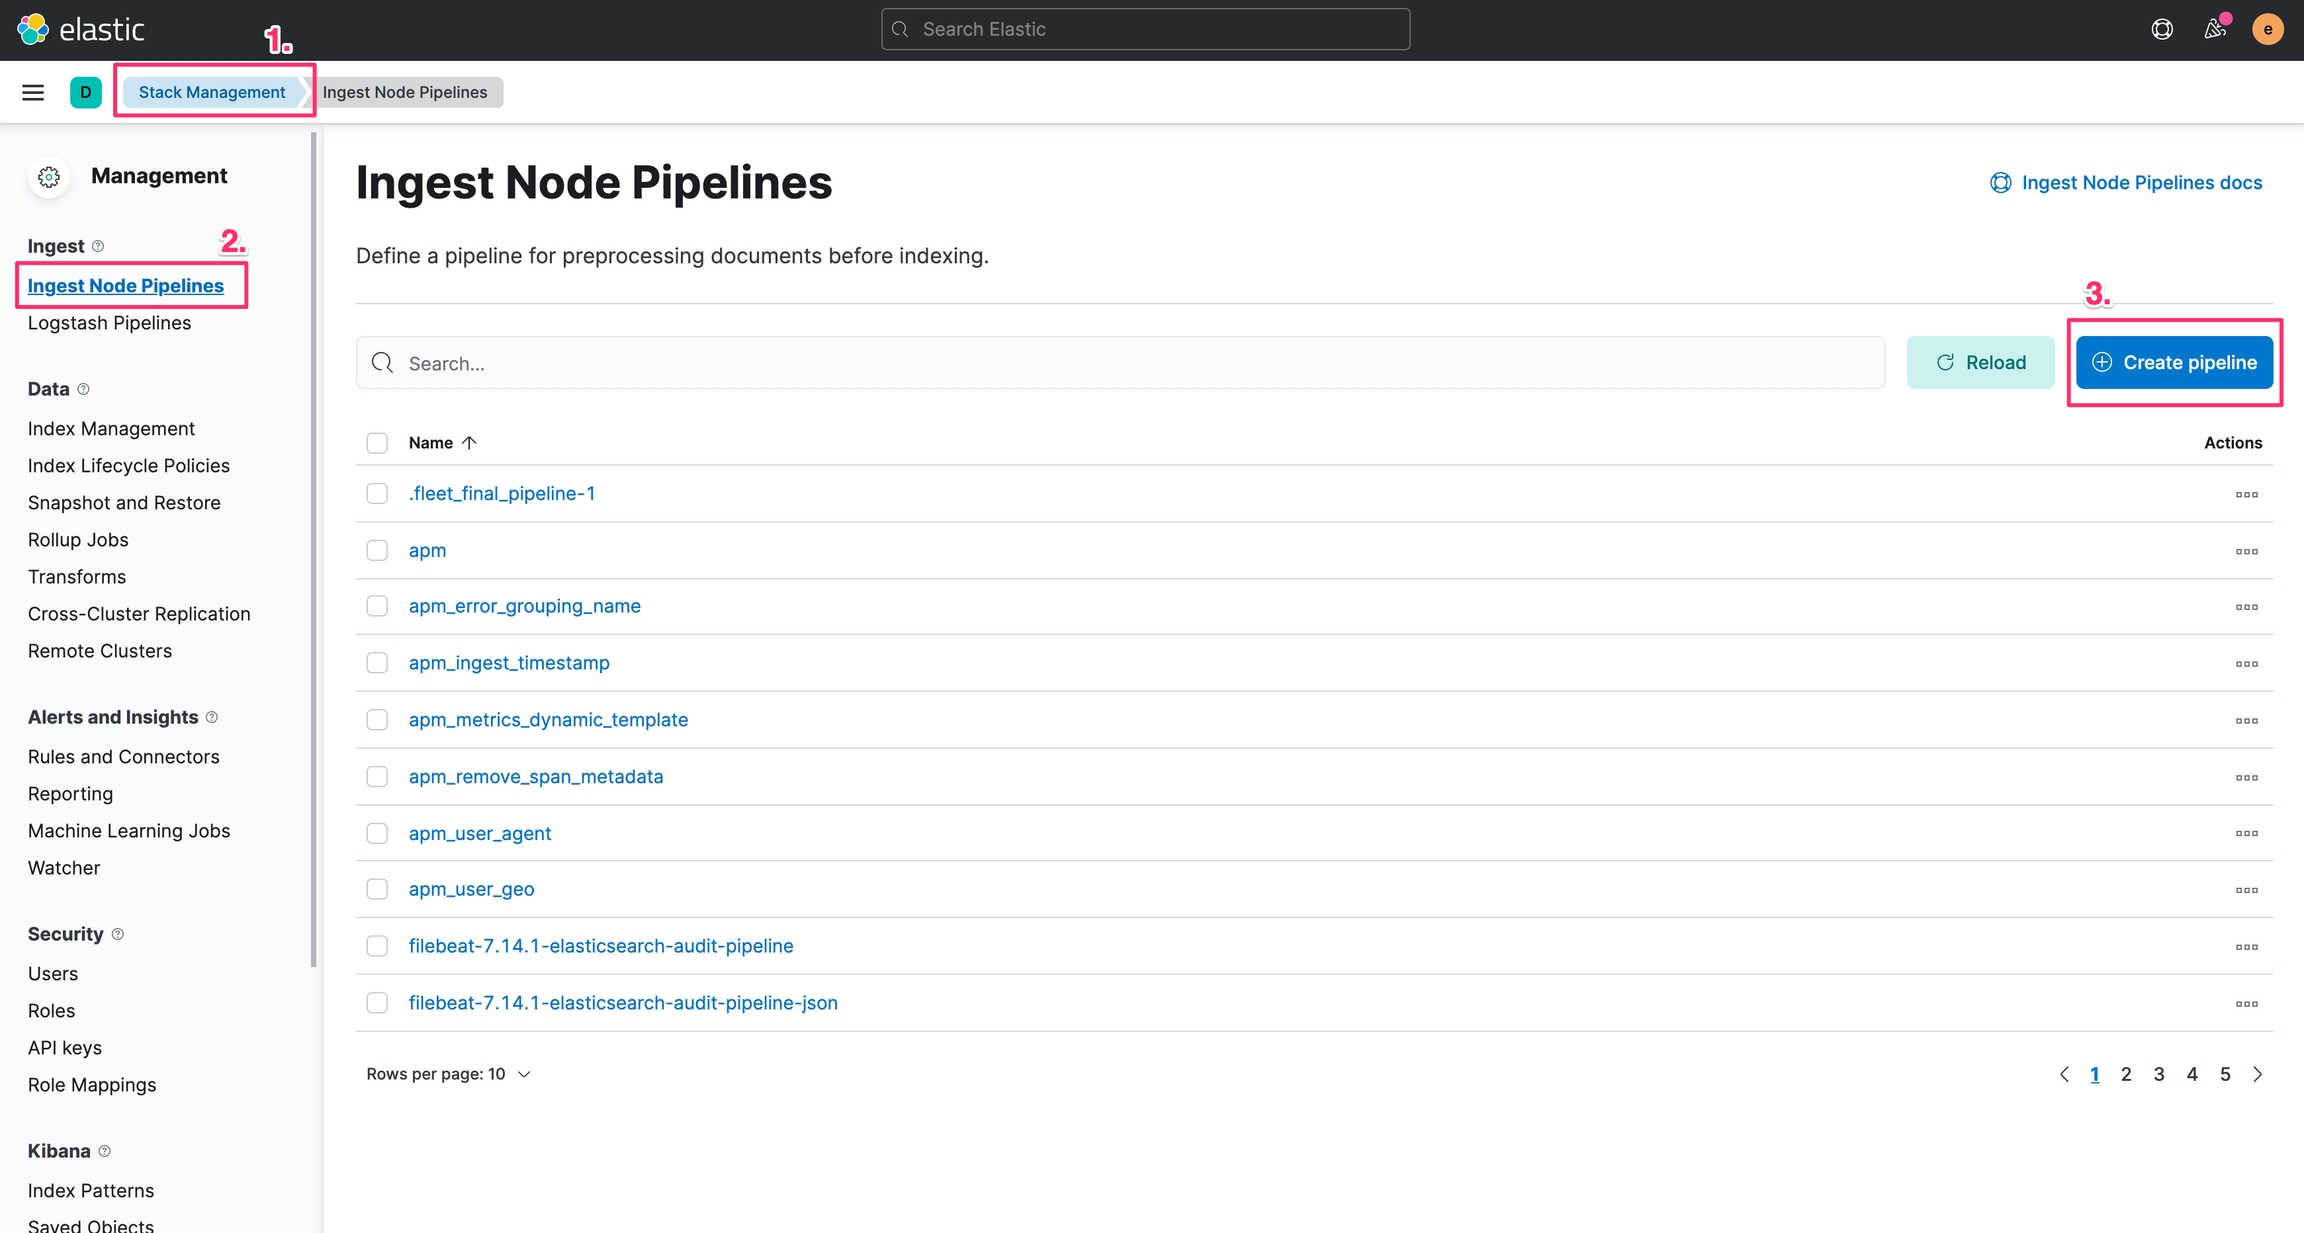This screenshot has width=2304, height=1233.
Task: Select the apm_user_agent pipeline checkbox
Action: click(x=377, y=833)
